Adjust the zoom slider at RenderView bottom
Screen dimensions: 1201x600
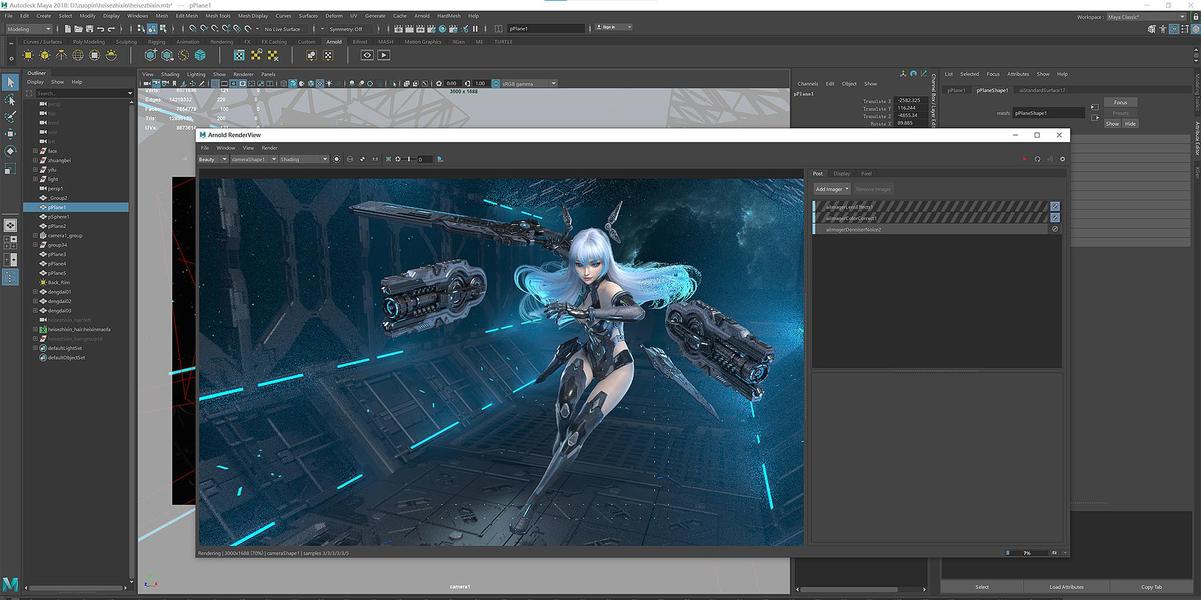point(1025,552)
